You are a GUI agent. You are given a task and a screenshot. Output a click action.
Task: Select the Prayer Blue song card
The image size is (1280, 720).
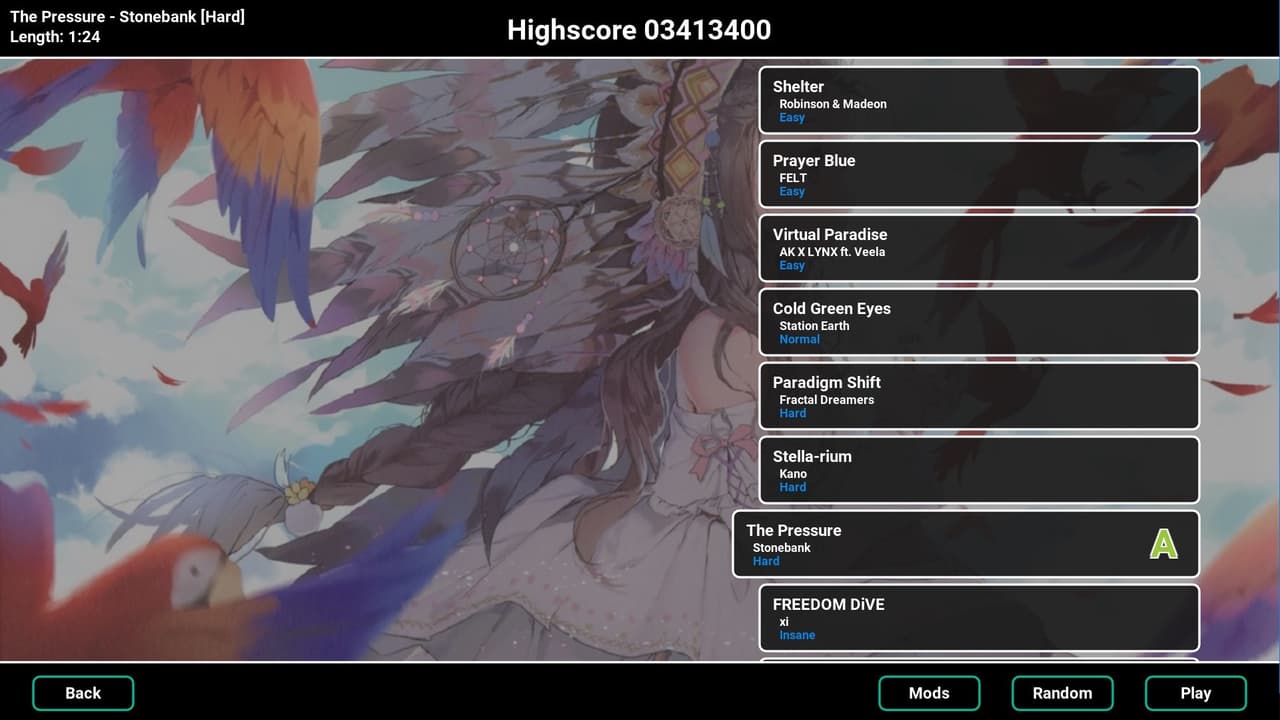click(979, 174)
